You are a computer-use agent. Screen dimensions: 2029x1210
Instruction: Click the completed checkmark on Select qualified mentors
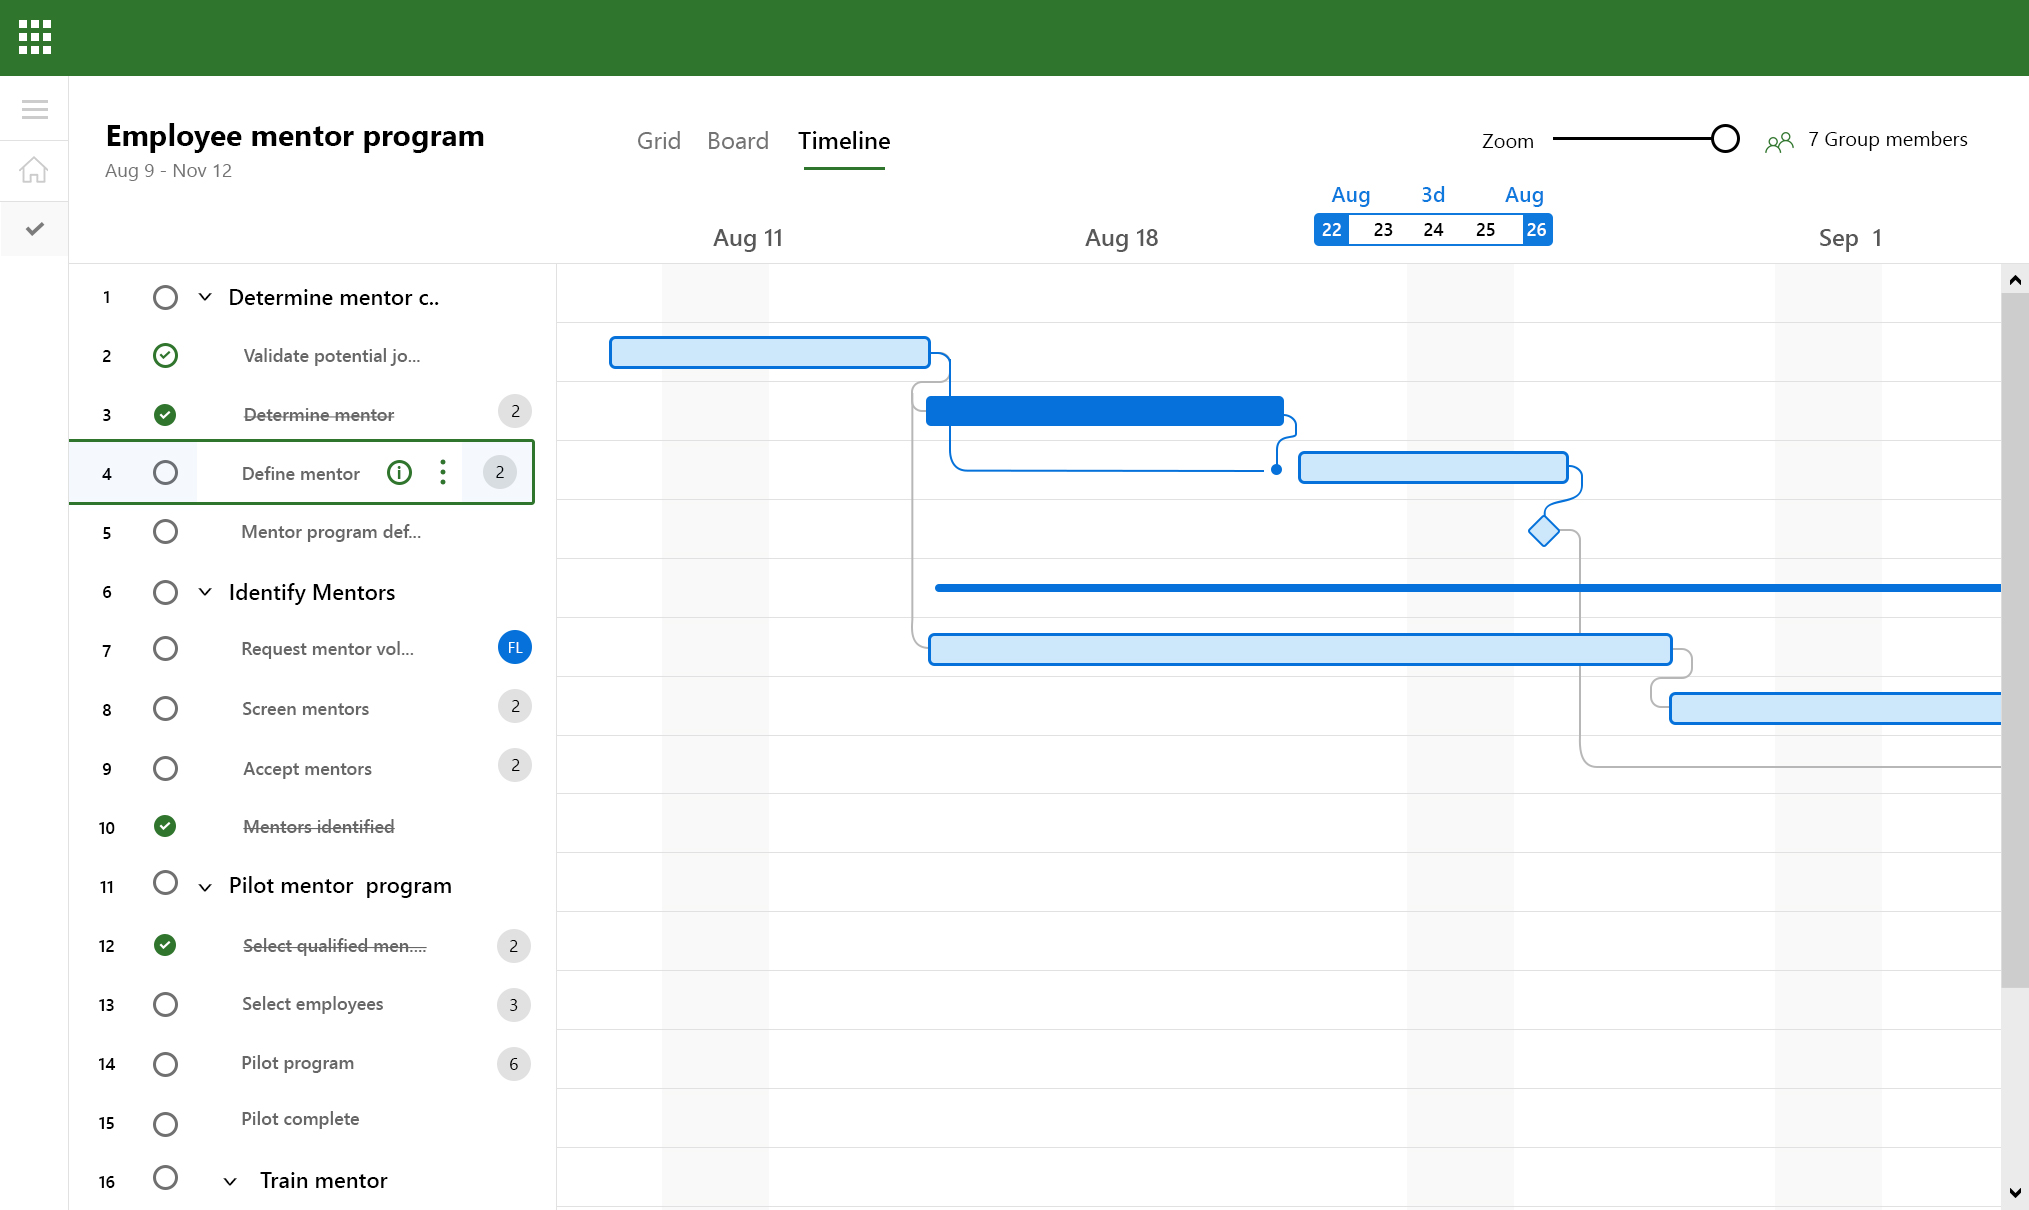click(166, 945)
